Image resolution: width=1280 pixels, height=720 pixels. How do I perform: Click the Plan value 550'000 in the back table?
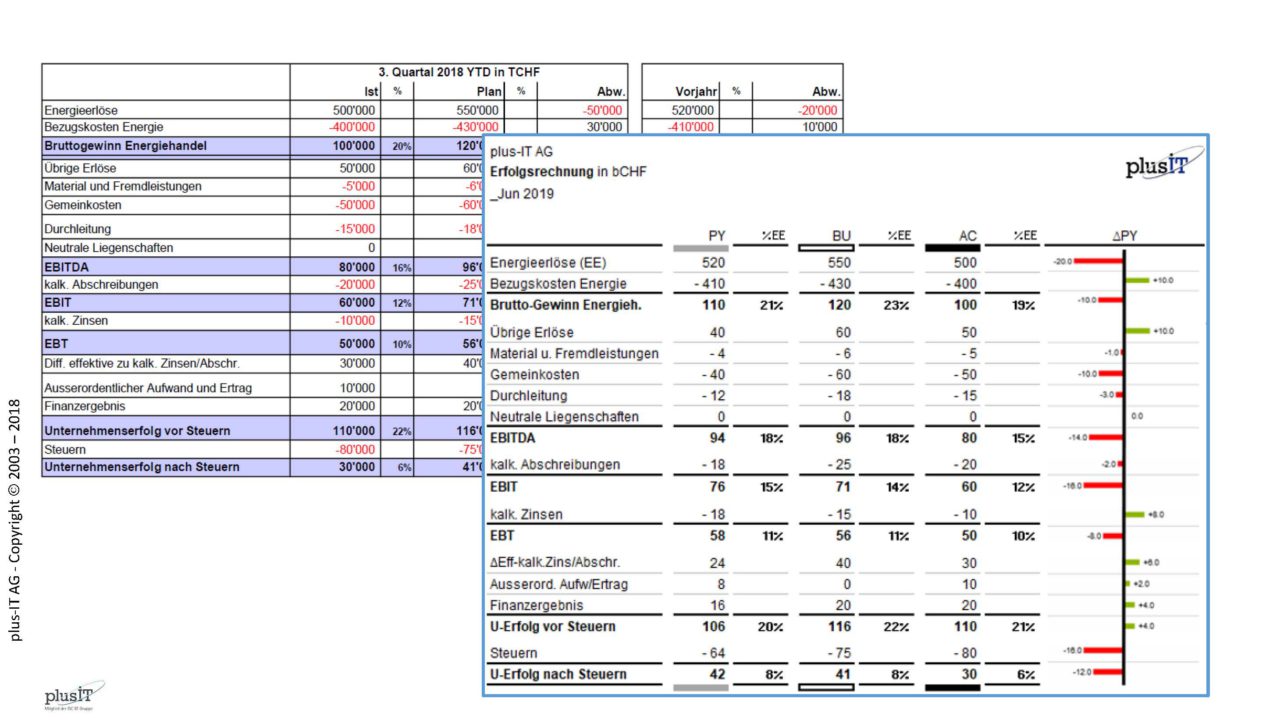pyautogui.click(x=477, y=110)
